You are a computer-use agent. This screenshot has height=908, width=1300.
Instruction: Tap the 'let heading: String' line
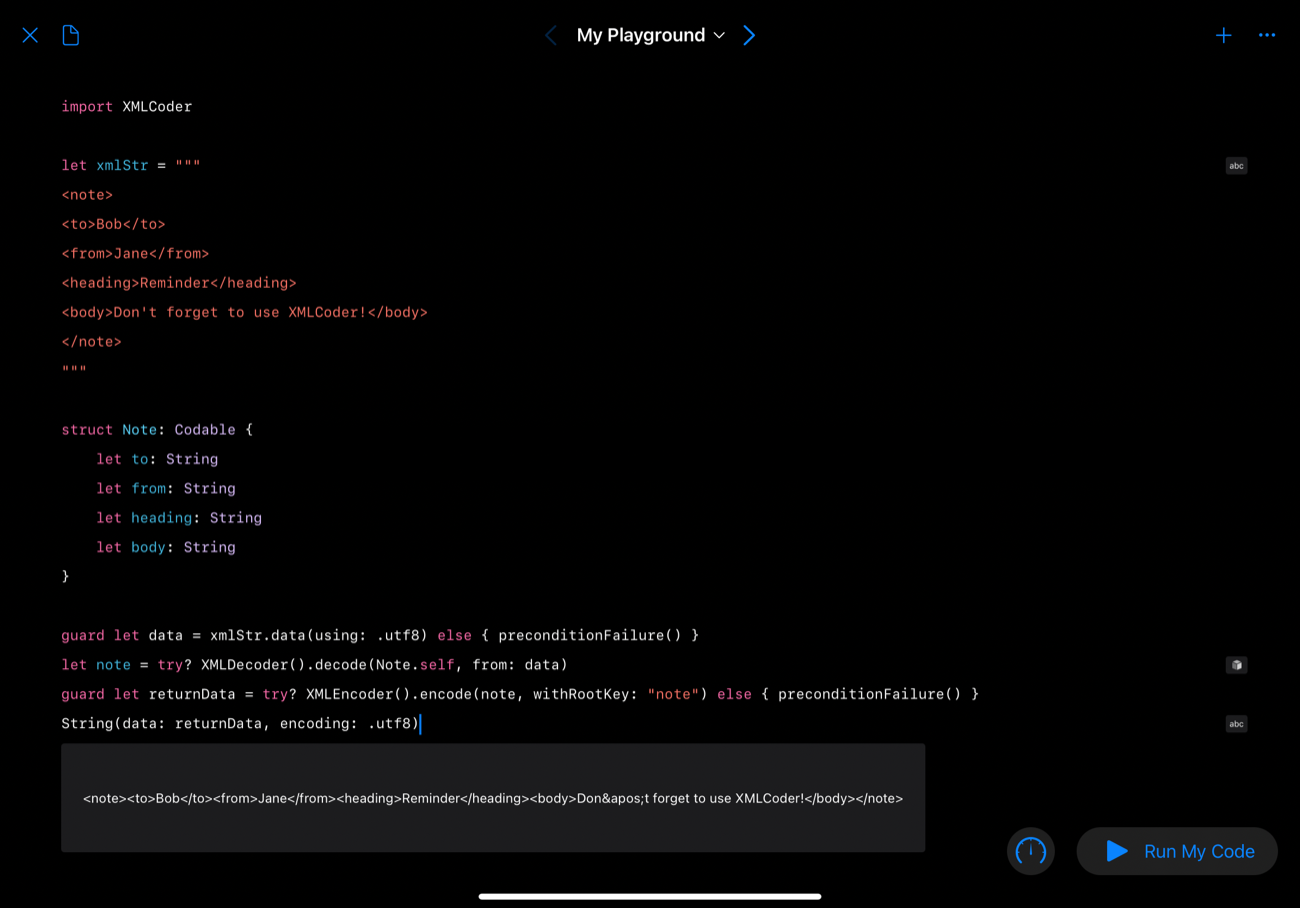[x=179, y=518]
